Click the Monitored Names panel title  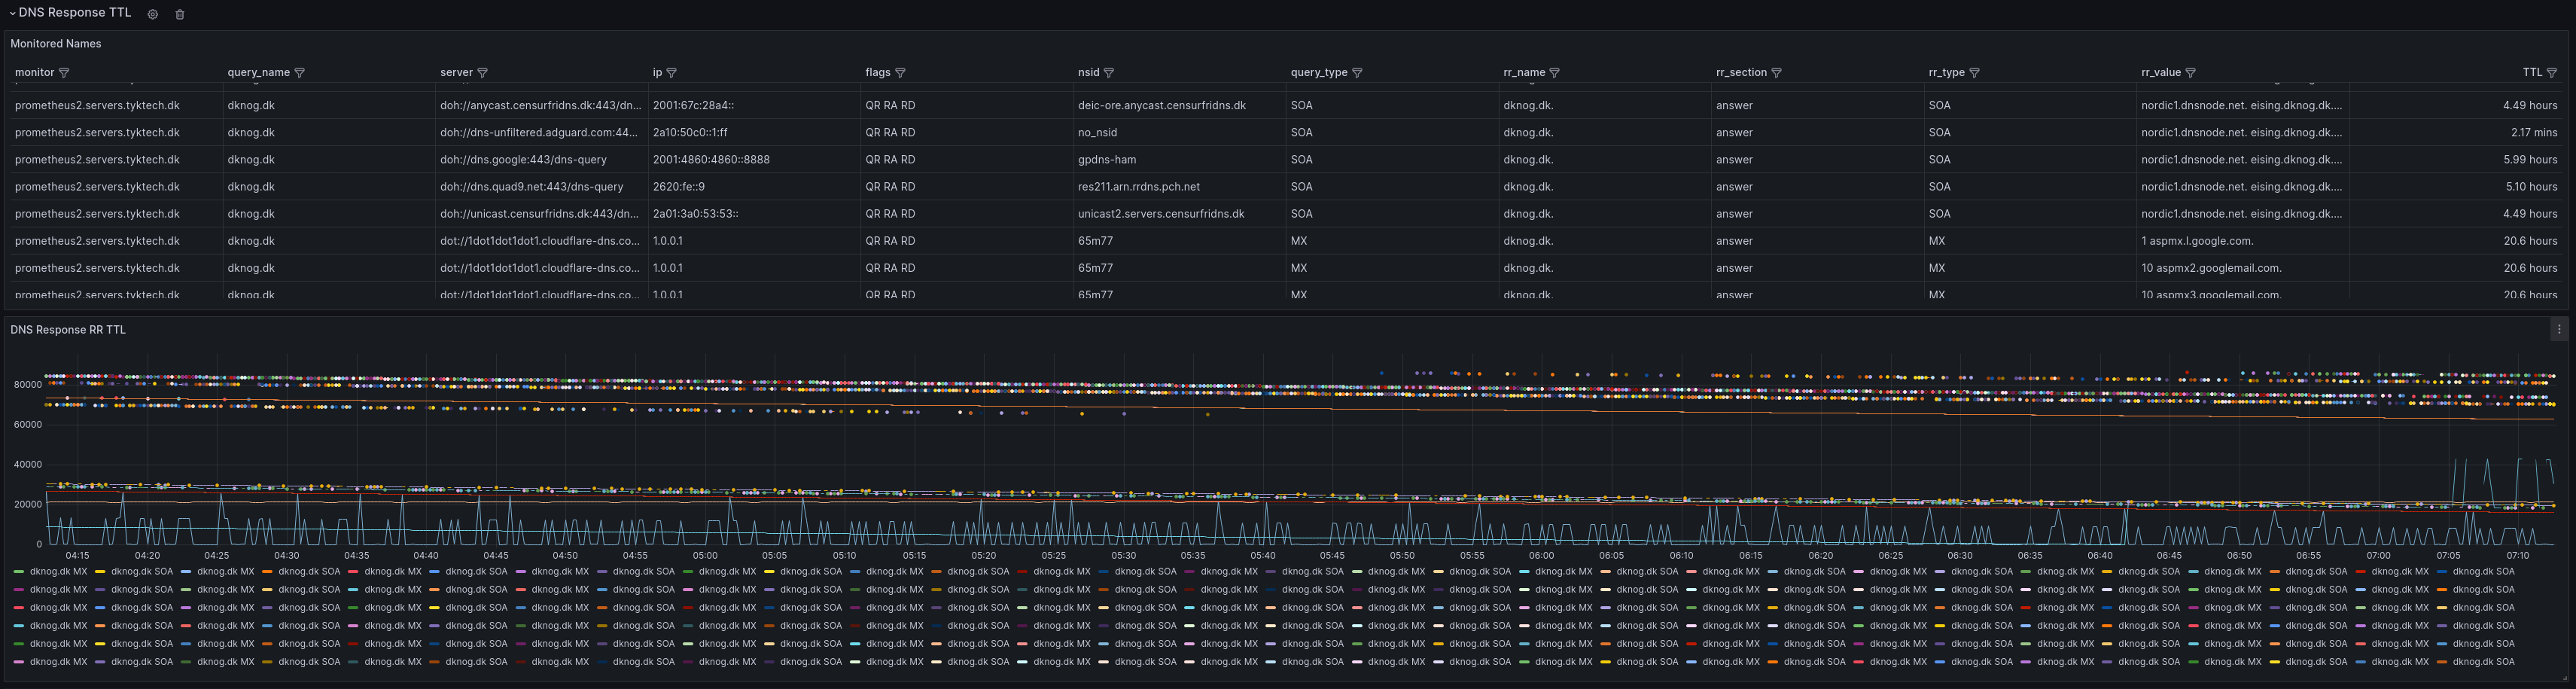point(56,44)
